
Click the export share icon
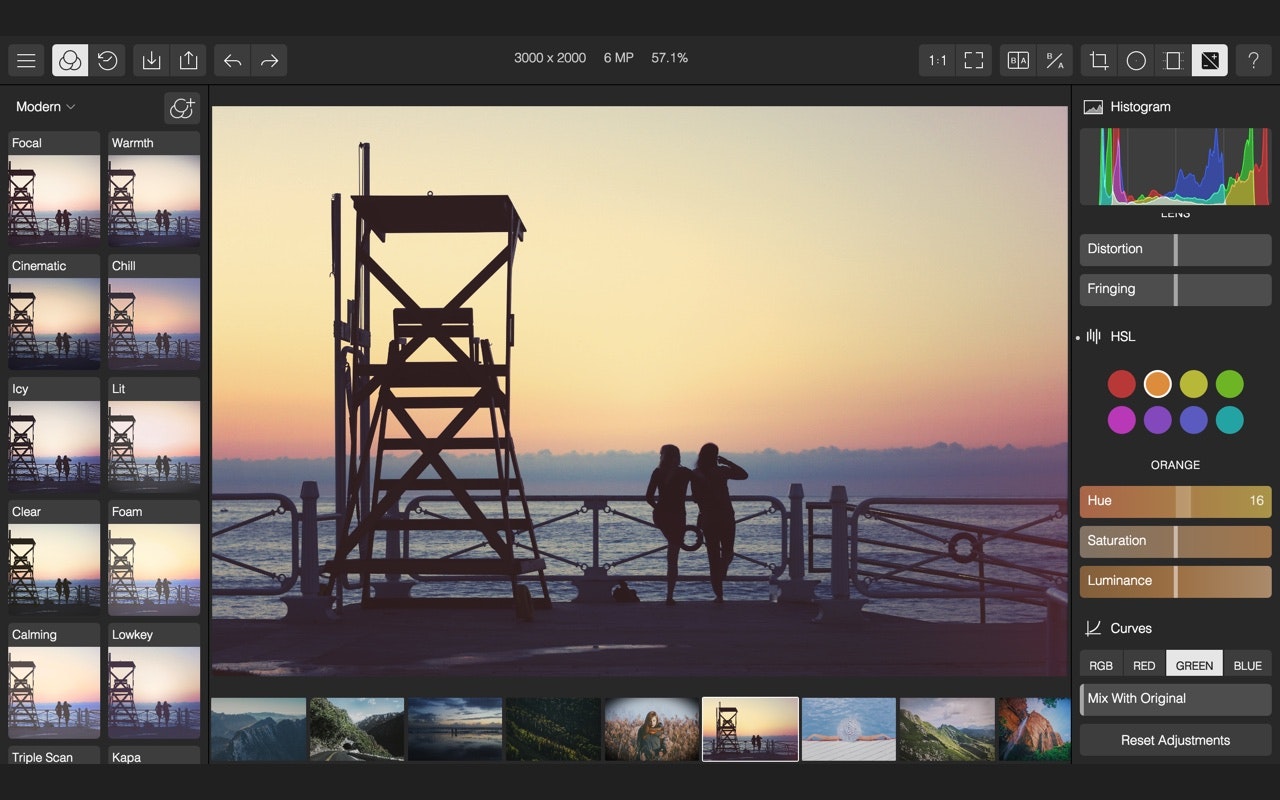click(188, 61)
